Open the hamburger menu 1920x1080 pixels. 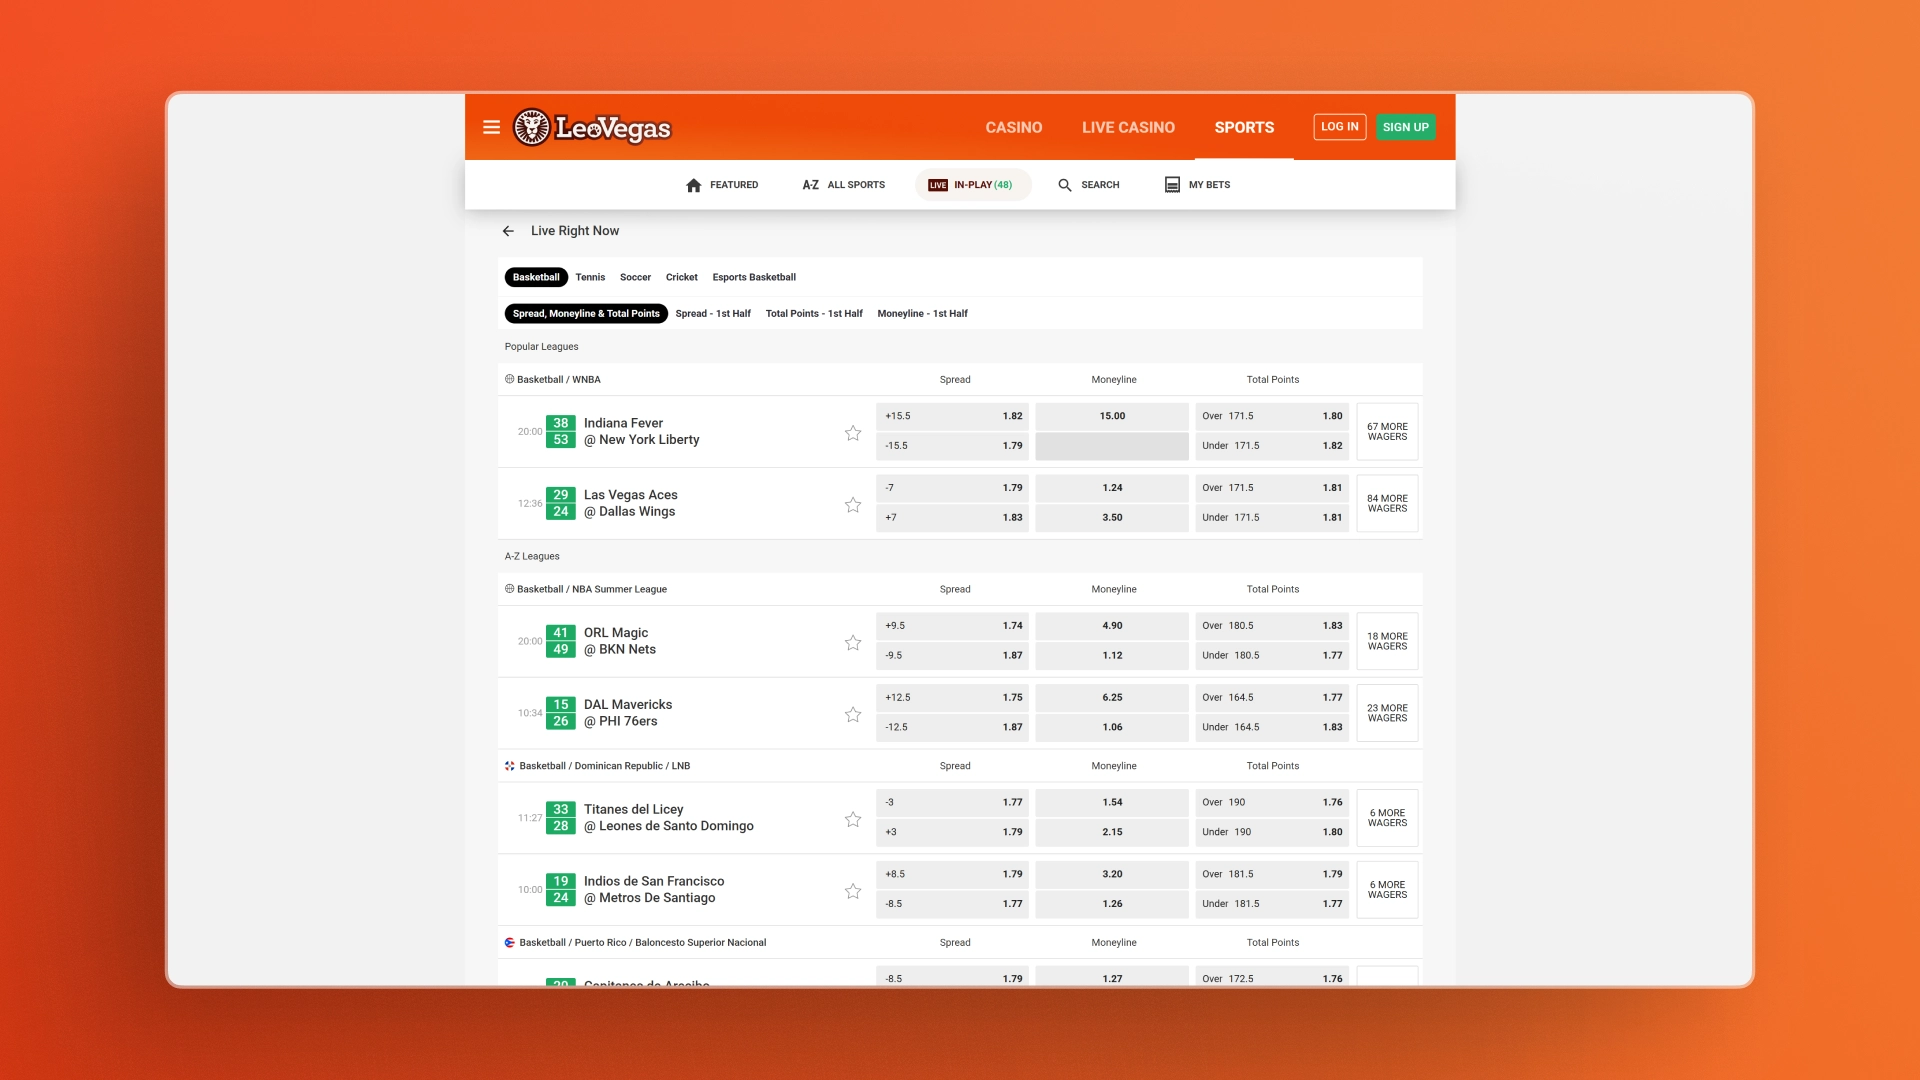pyautogui.click(x=491, y=127)
